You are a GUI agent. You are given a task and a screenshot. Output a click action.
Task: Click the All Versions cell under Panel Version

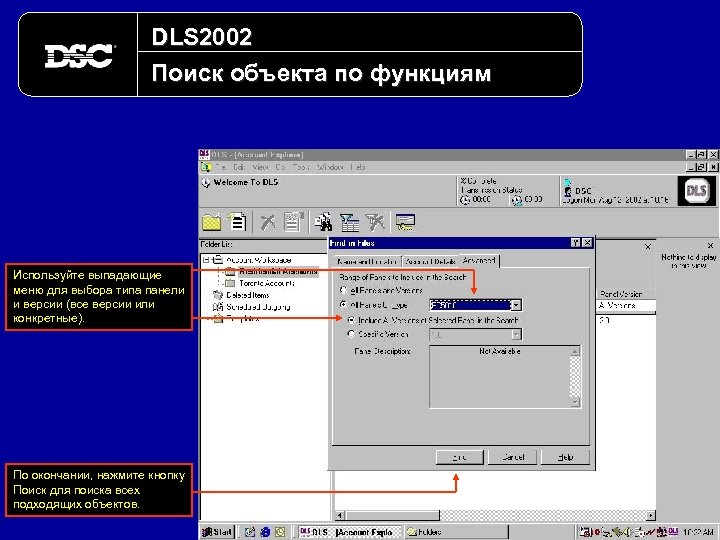(x=625, y=306)
